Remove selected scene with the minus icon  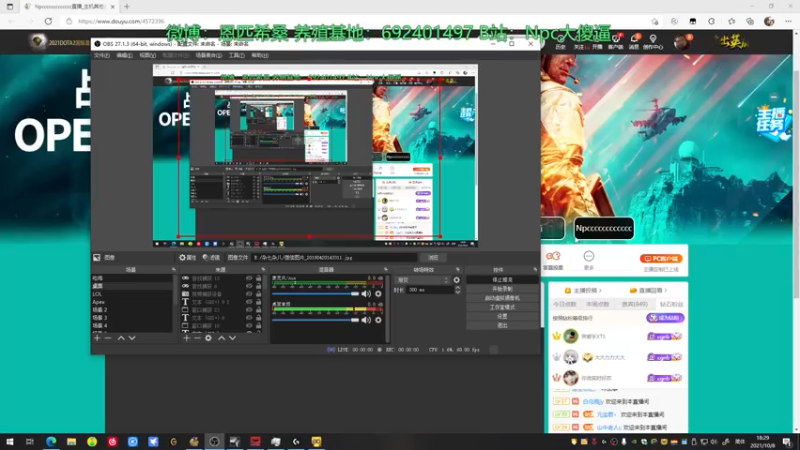(x=108, y=338)
